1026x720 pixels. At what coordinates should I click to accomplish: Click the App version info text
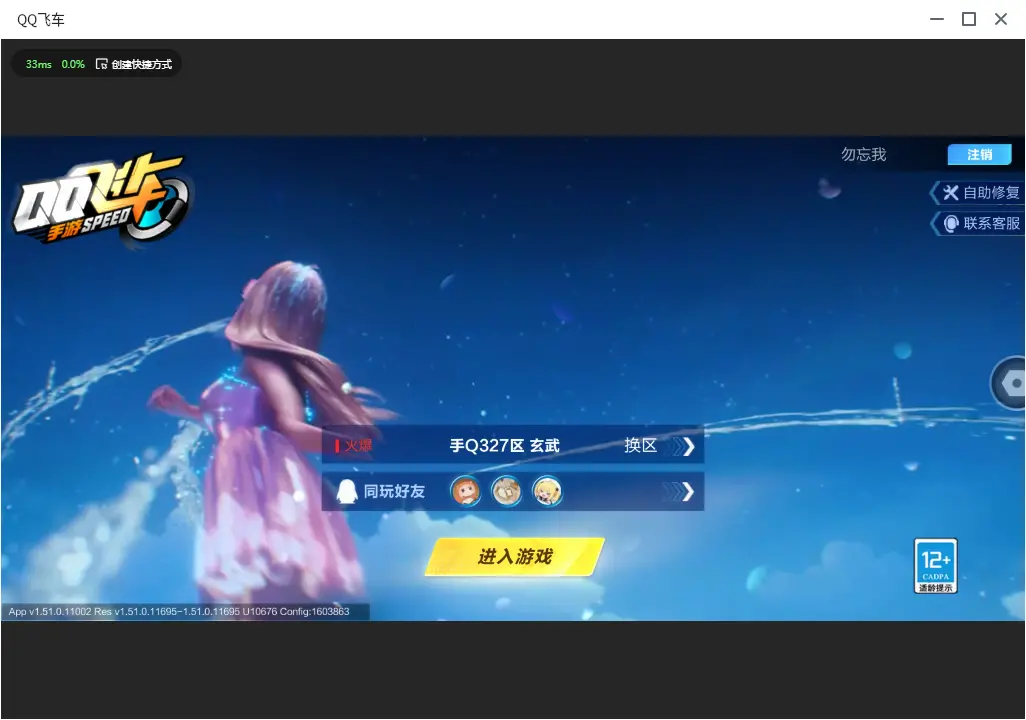tap(179, 611)
